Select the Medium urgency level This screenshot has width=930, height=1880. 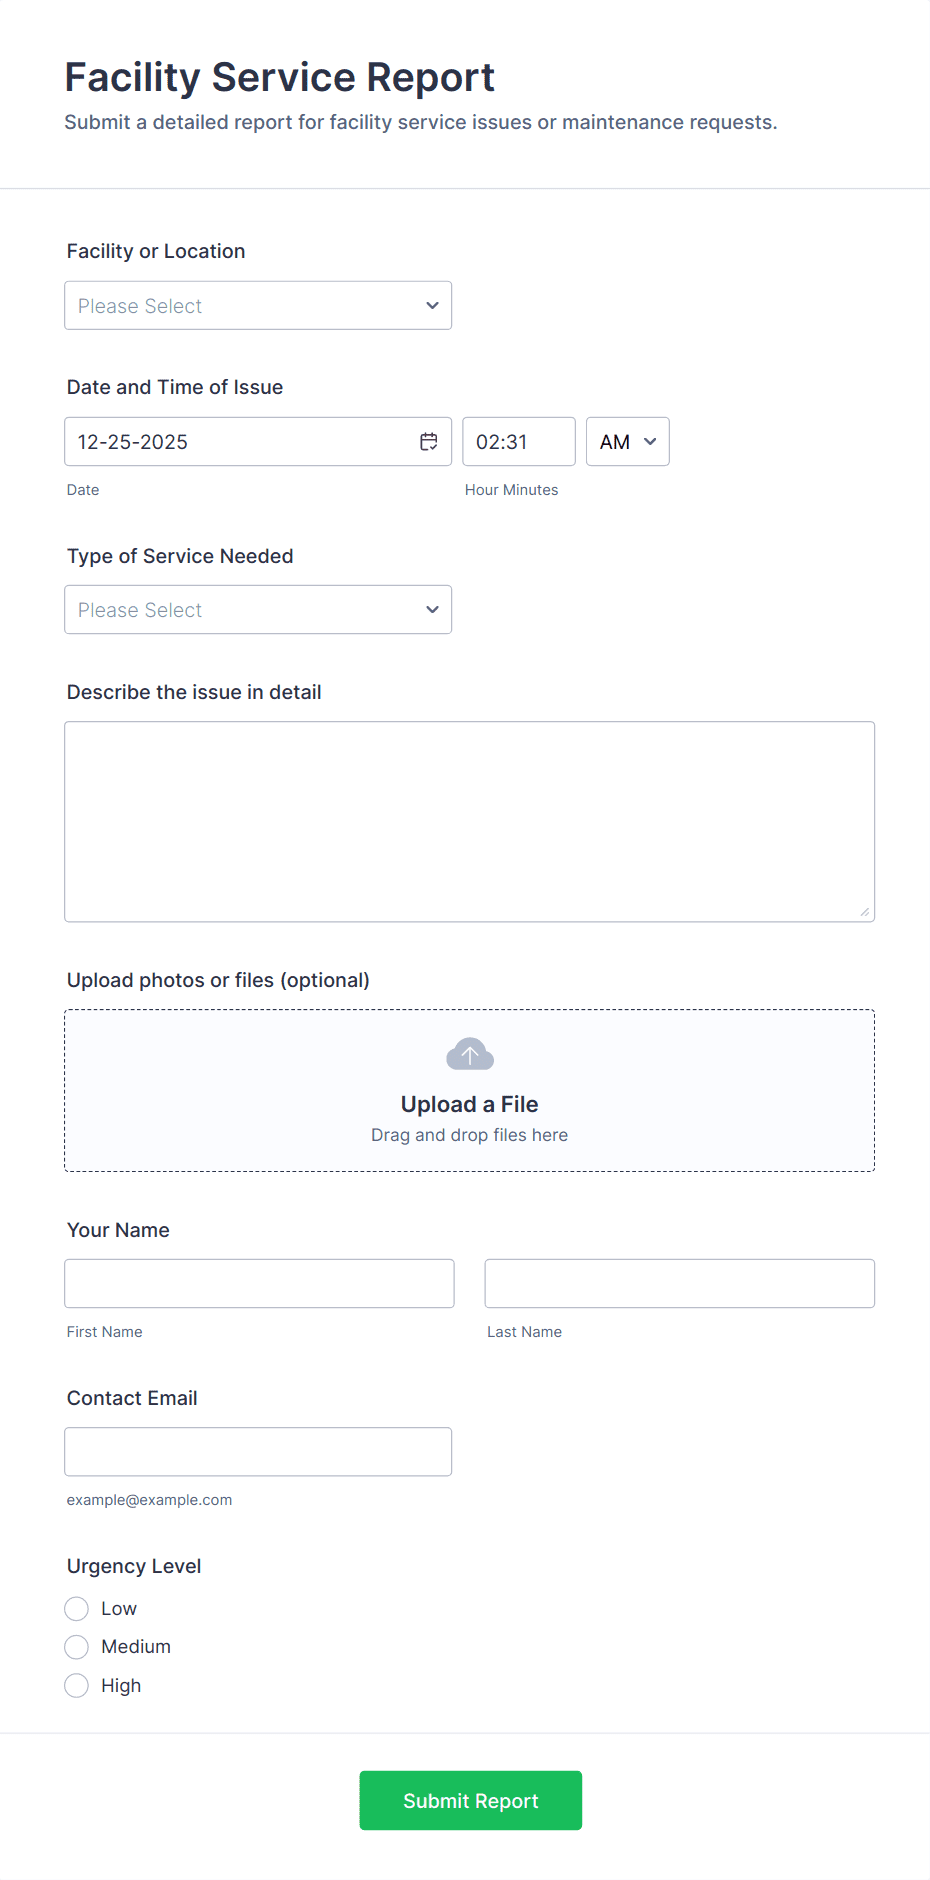(76, 1646)
